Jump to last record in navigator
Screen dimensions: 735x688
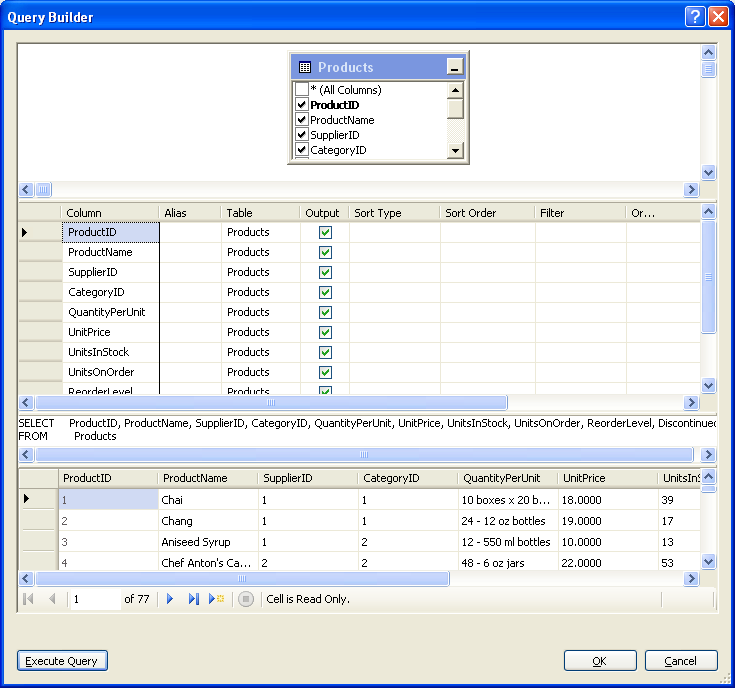pos(194,599)
